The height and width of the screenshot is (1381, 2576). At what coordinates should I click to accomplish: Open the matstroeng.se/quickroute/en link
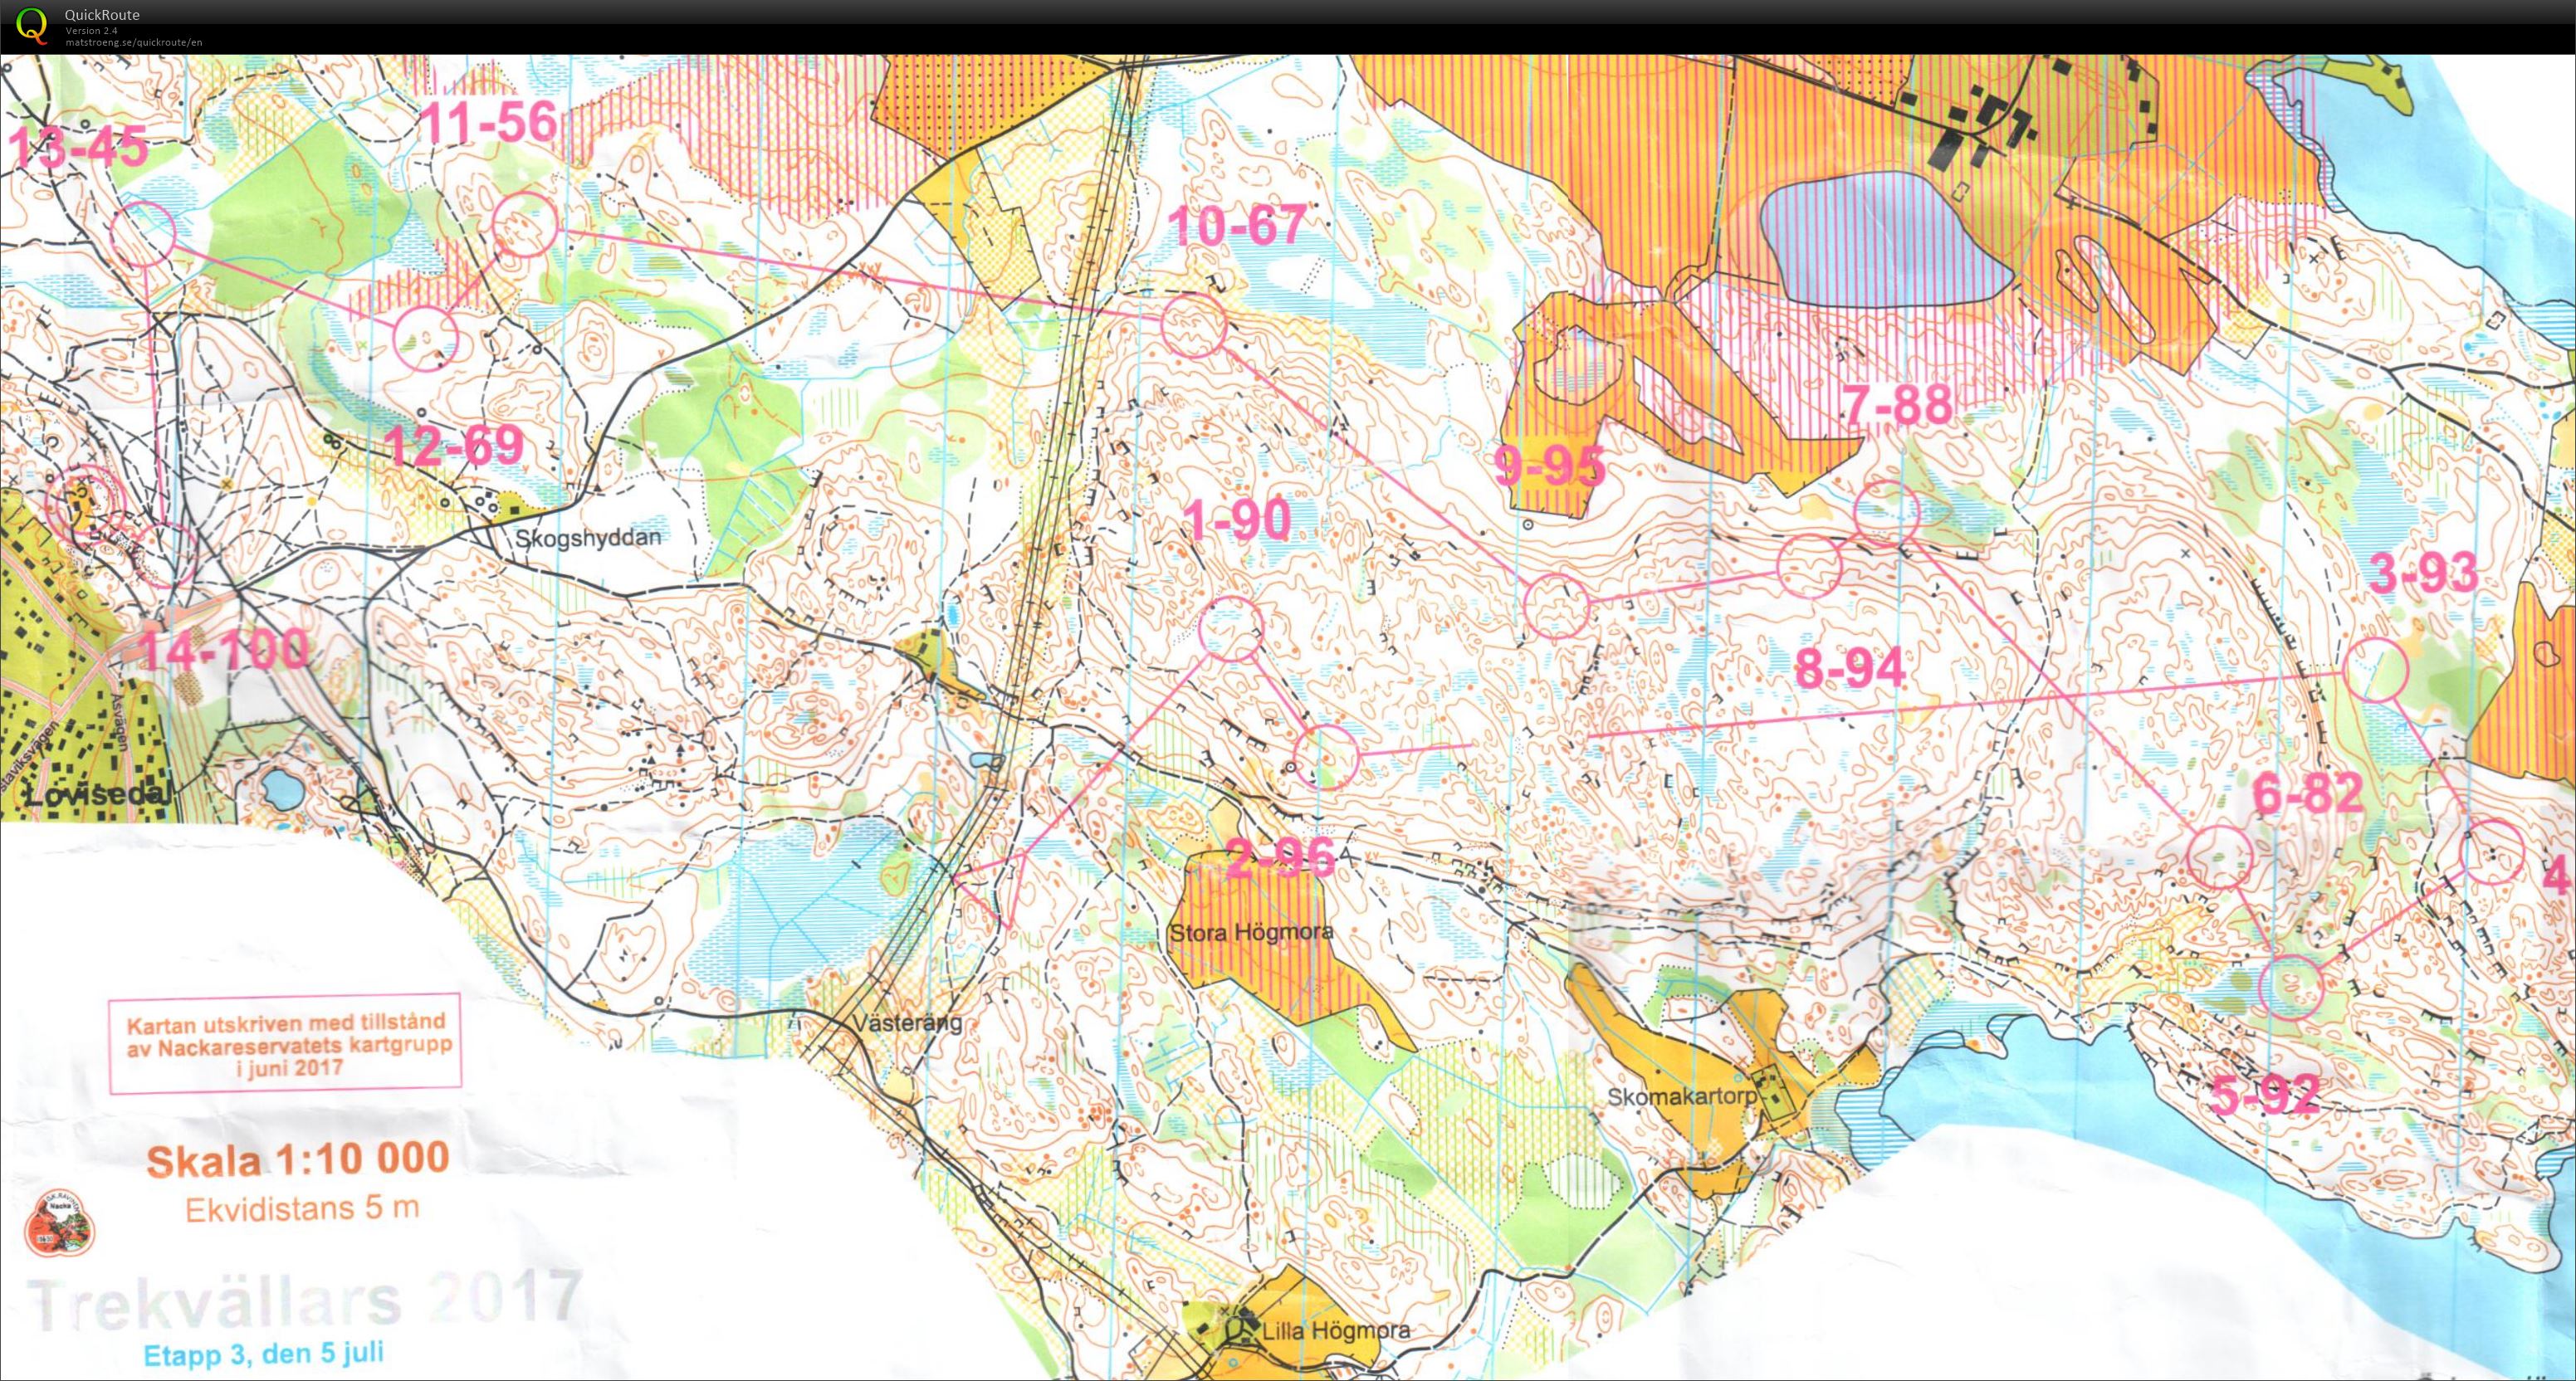[134, 42]
